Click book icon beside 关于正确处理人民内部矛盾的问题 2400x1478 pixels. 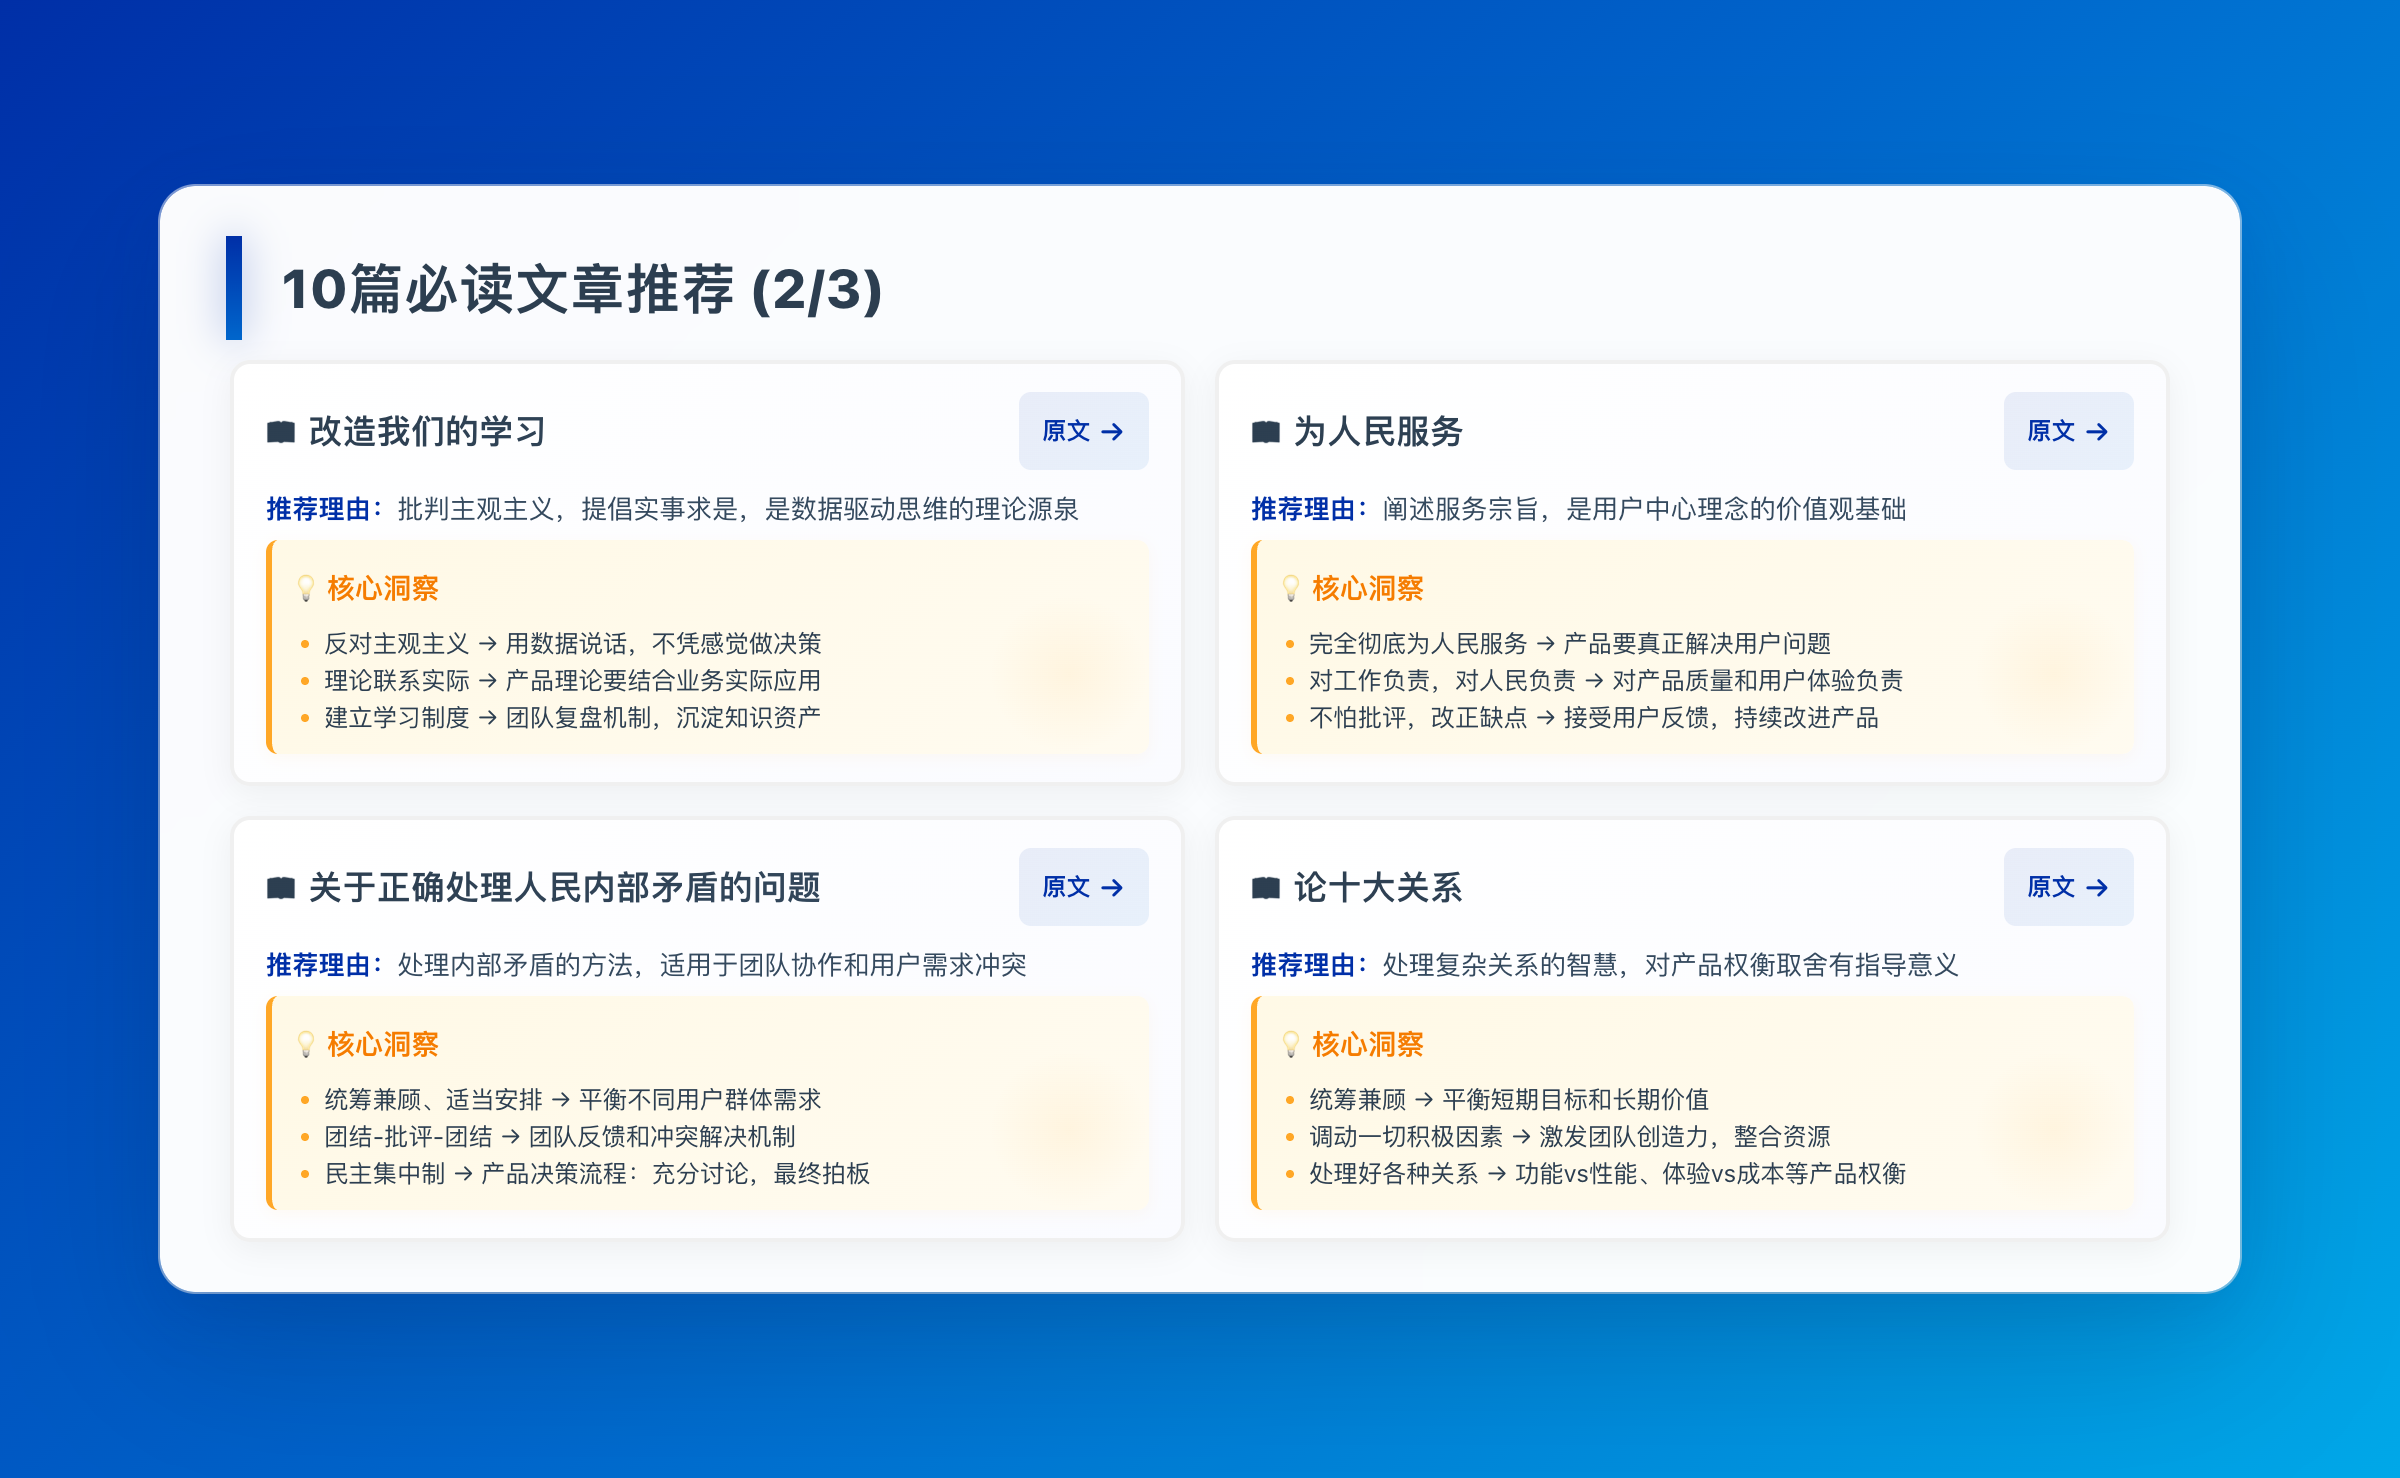pyautogui.click(x=281, y=888)
